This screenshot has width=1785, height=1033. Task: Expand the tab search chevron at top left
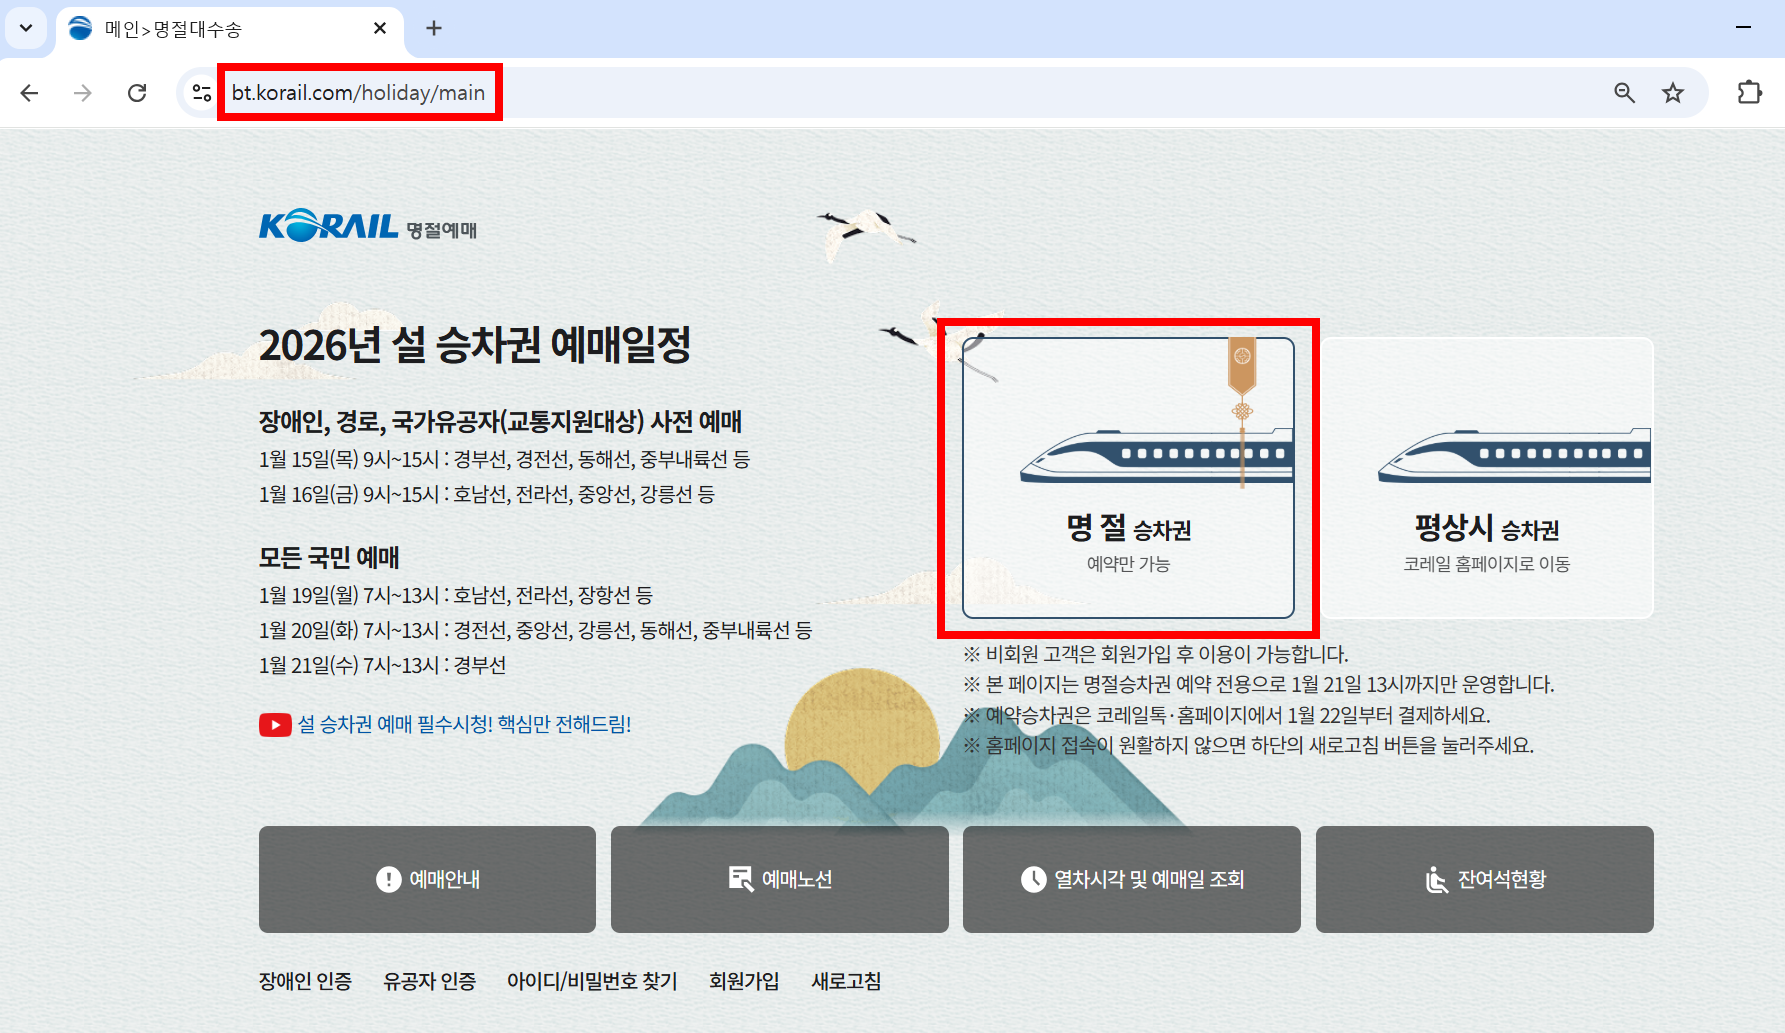click(x=26, y=28)
